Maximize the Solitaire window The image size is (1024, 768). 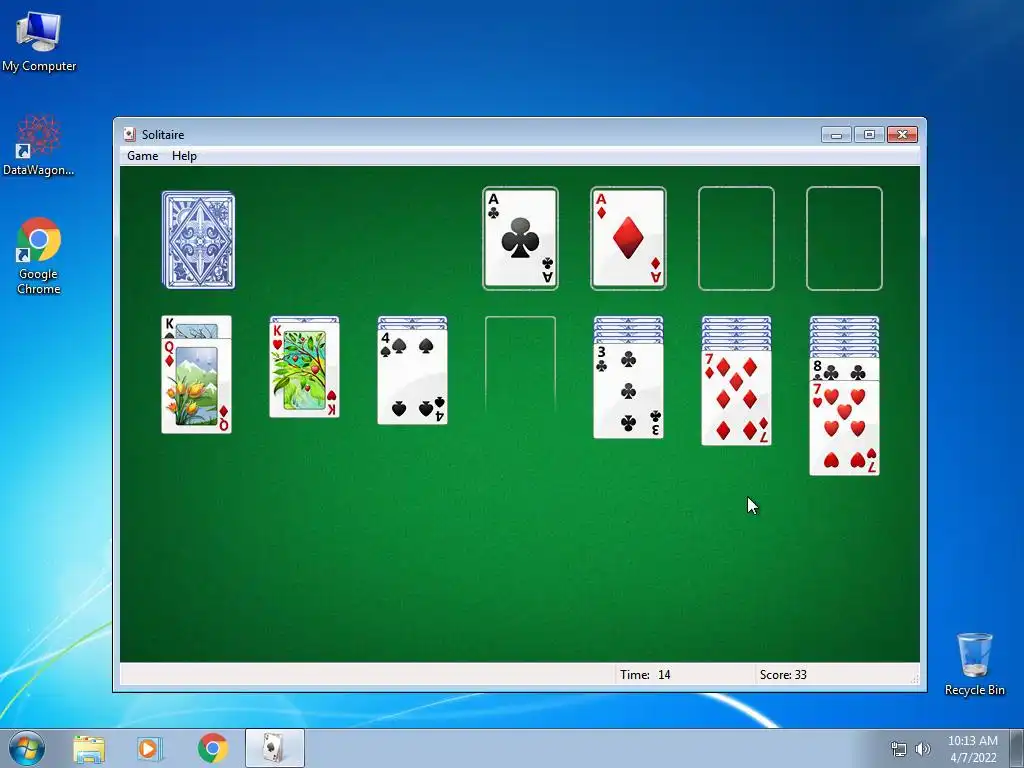point(869,135)
